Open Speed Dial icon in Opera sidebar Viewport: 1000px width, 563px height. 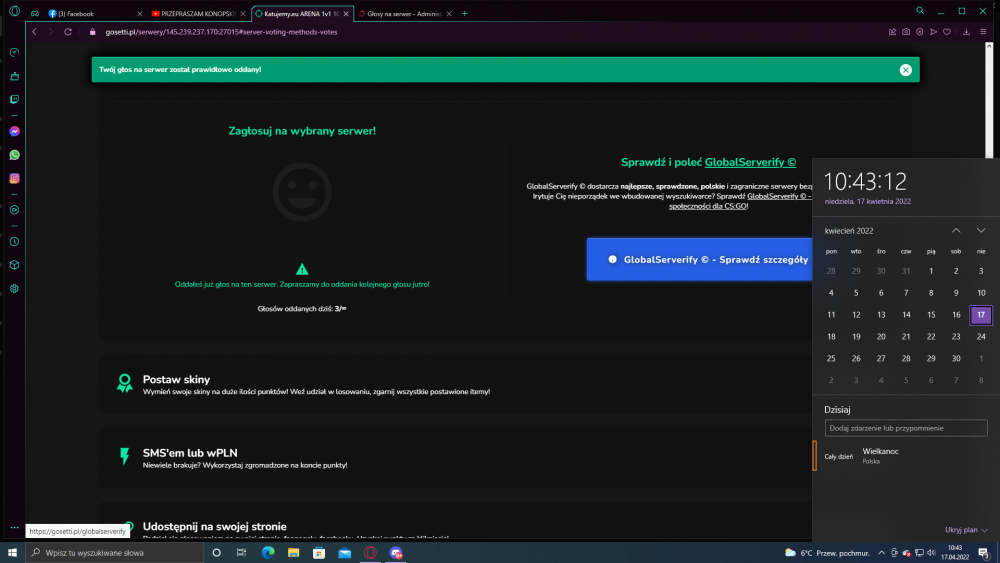click(15, 52)
